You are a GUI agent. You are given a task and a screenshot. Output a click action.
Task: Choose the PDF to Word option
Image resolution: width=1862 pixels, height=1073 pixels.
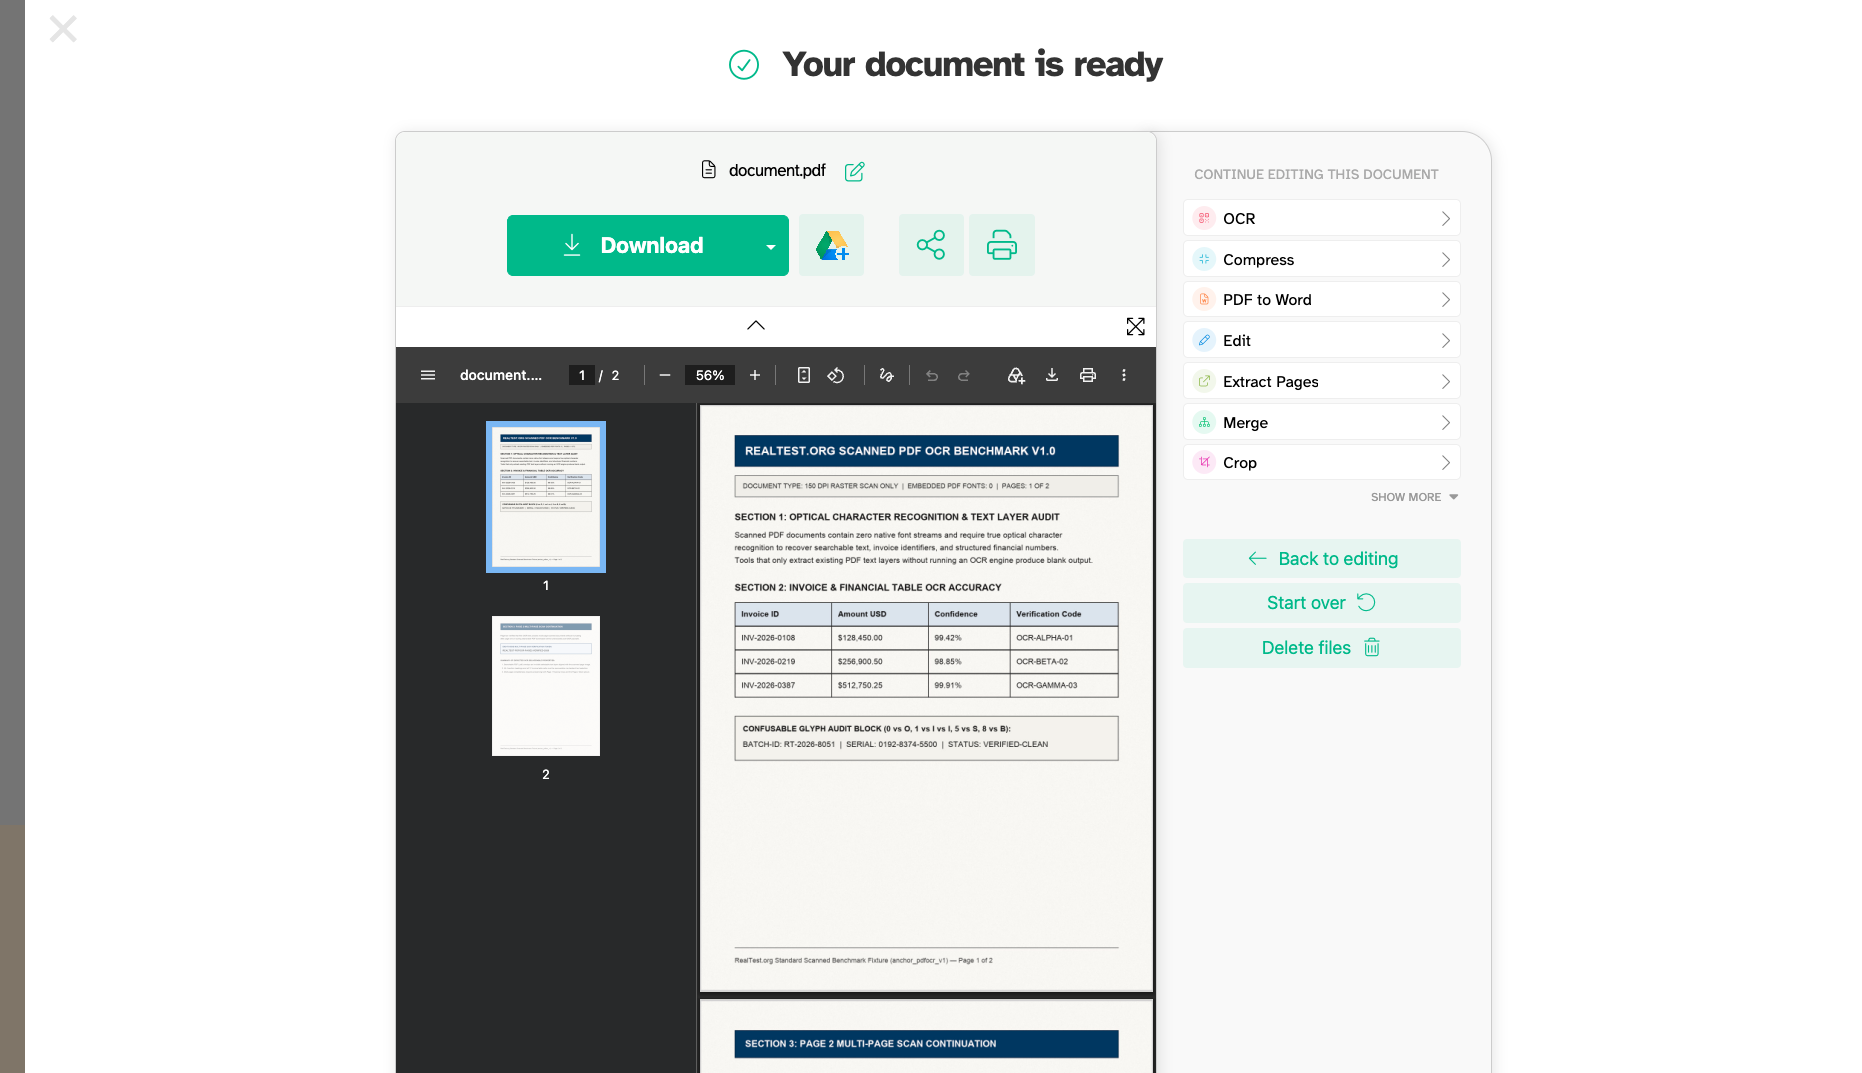point(1321,299)
